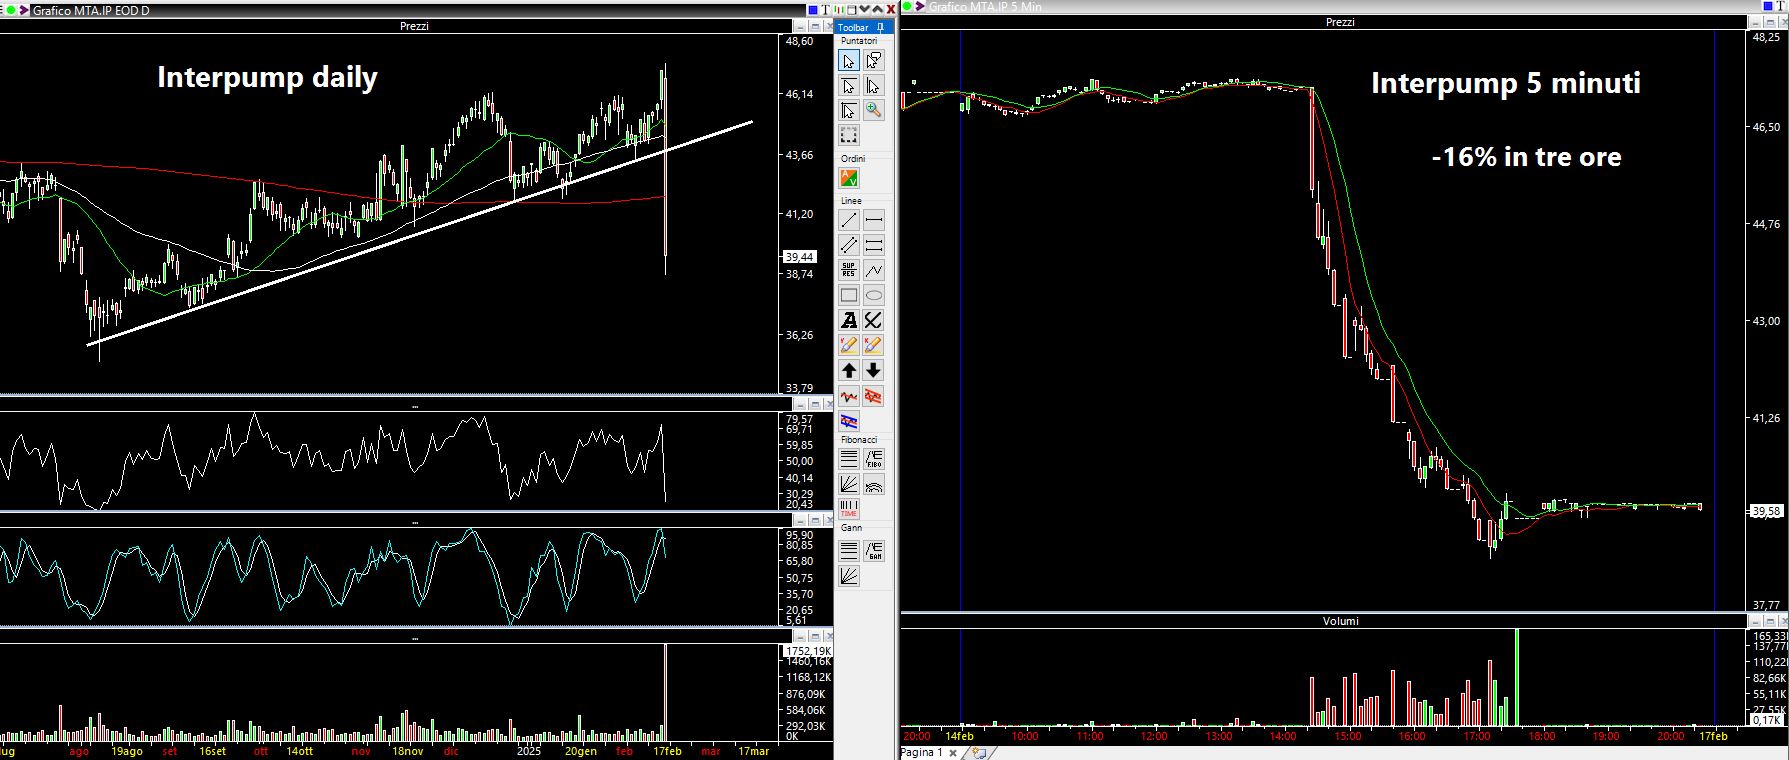Viewport: 1789px width, 760px height.
Task: Select the horizontal parallel lines tool
Action: pyautogui.click(x=874, y=245)
